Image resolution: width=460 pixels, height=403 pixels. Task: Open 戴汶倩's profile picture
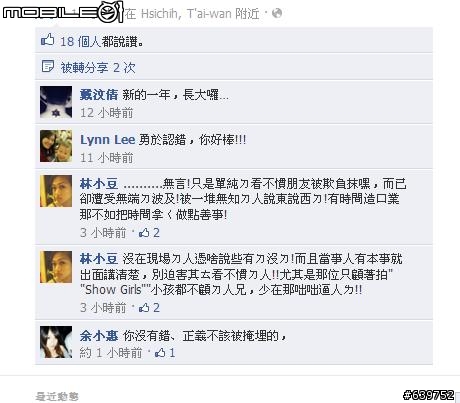coord(56,102)
